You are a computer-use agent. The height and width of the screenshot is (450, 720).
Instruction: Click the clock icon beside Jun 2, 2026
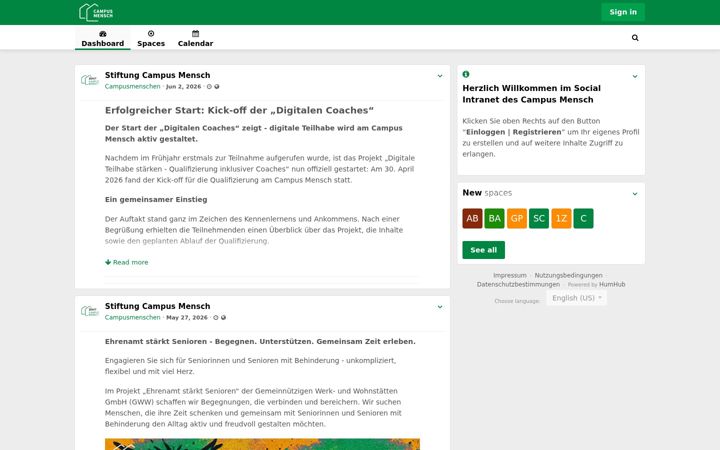[209, 86]
